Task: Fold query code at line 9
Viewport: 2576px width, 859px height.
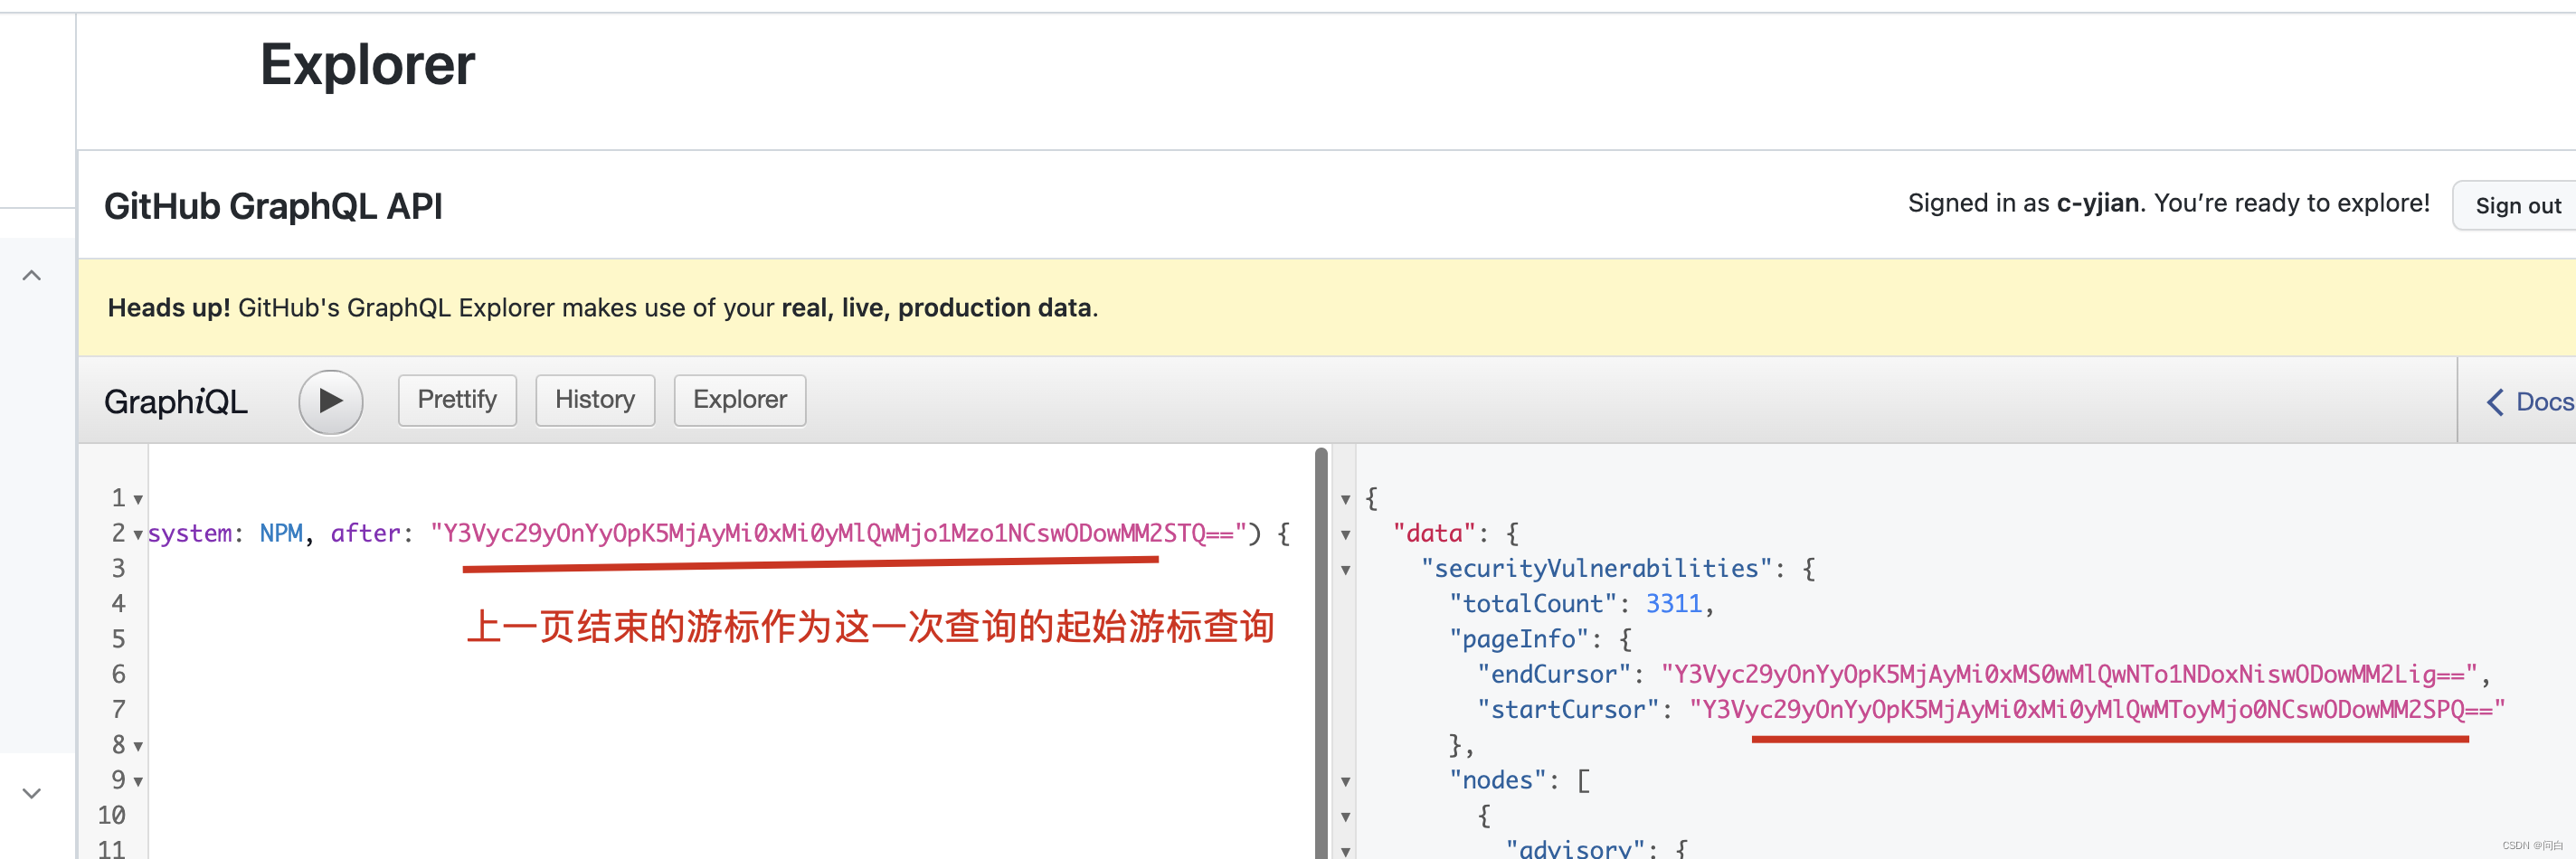Action: pyautogui.click(x=138, y=782)
